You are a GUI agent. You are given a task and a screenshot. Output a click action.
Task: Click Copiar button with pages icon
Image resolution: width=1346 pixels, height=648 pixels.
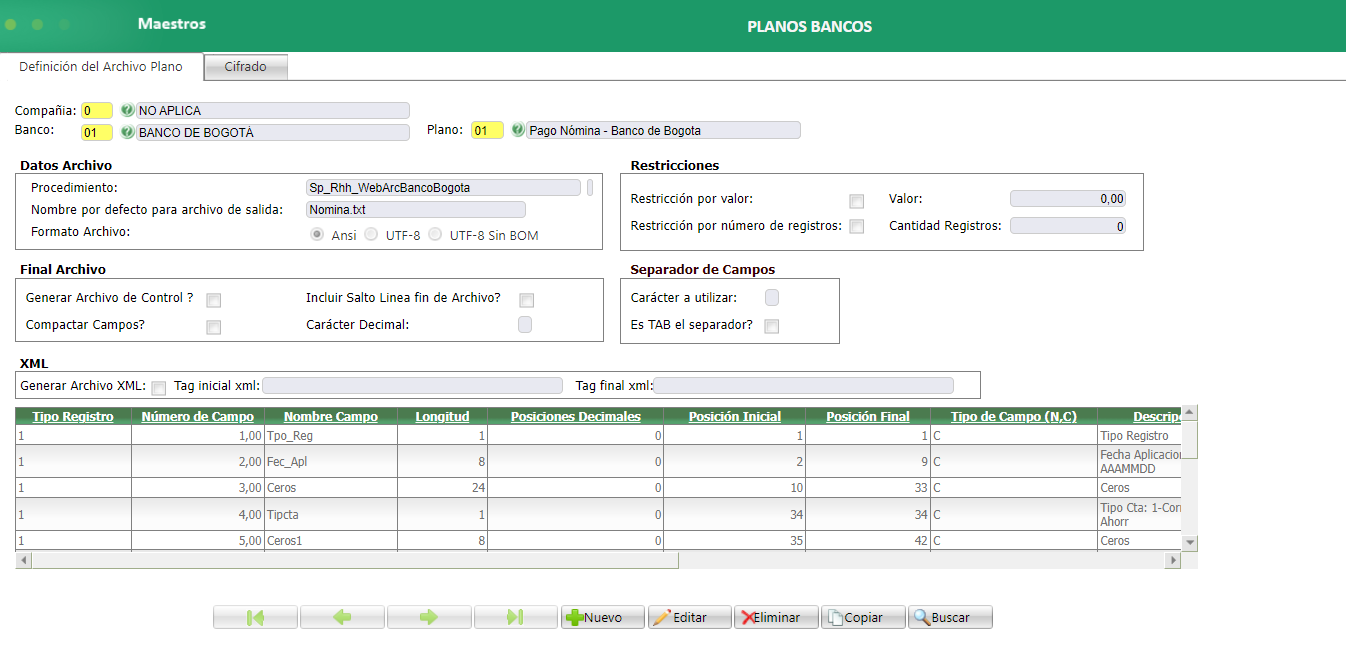click(864, 617)
